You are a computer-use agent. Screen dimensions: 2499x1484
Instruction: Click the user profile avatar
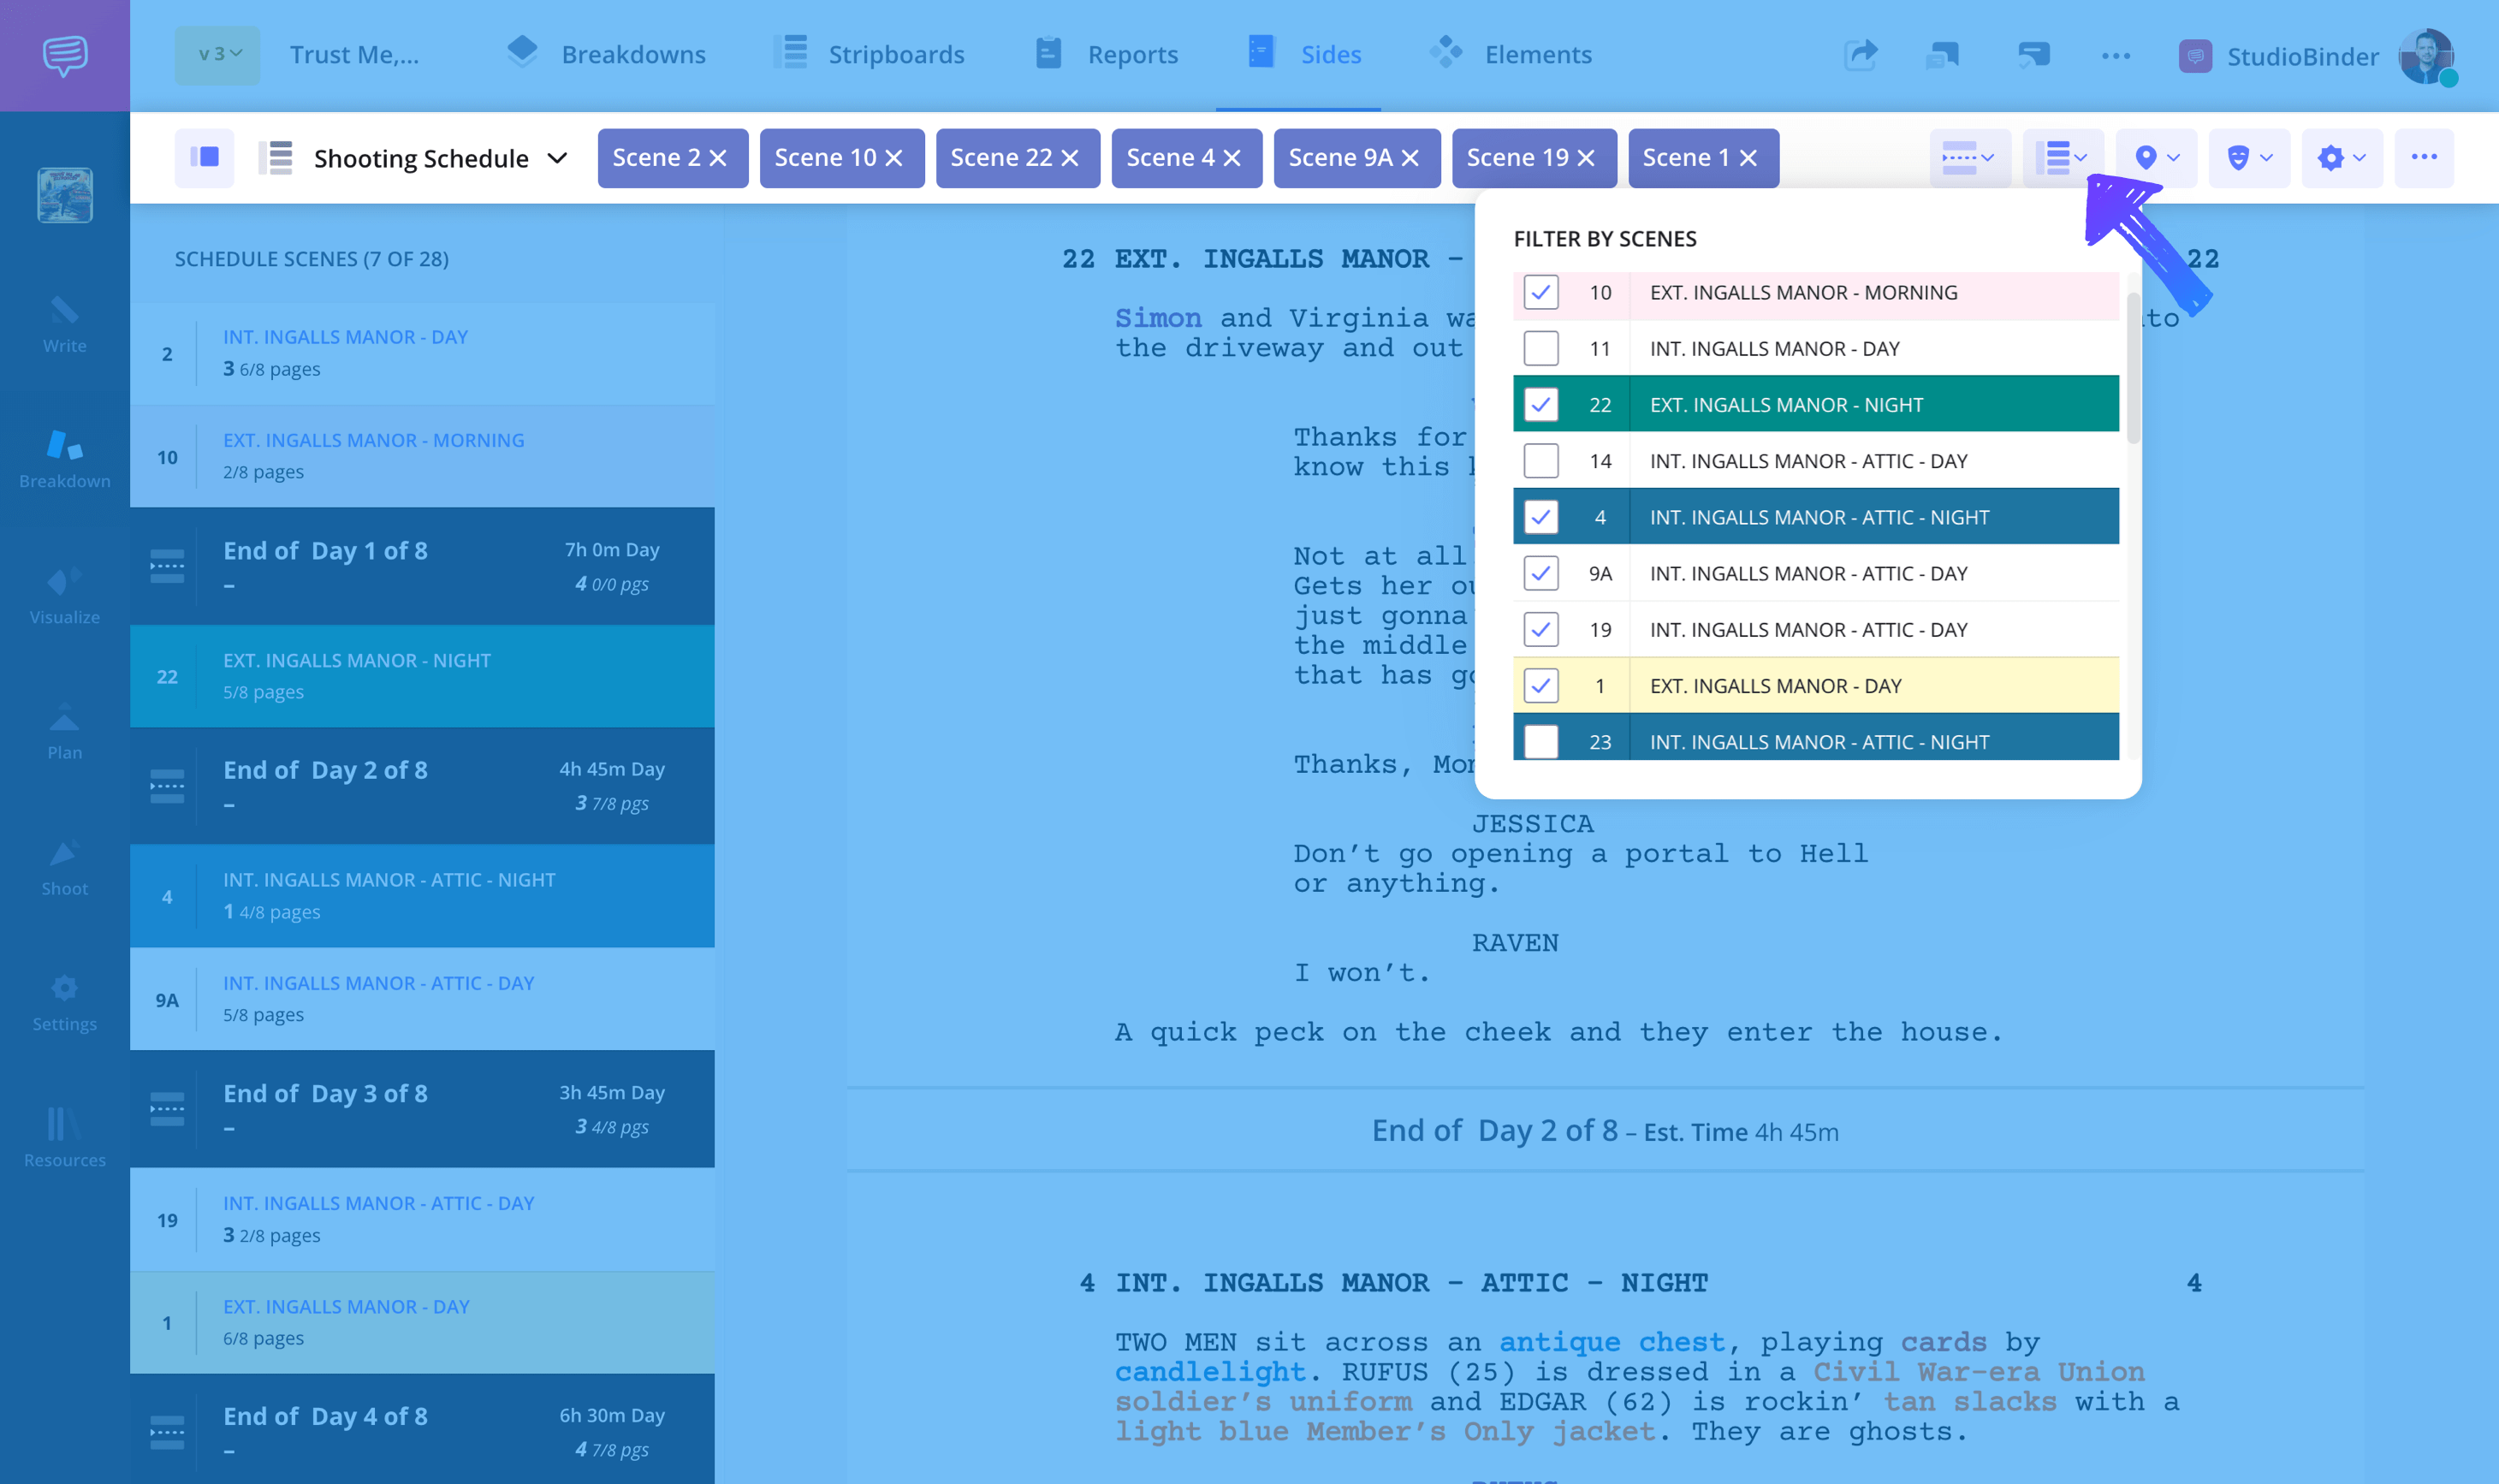[2427, 56]
